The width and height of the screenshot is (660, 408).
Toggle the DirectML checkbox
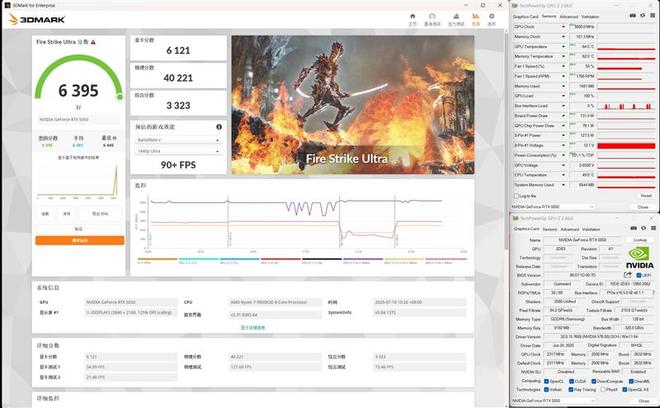point(631,381)
